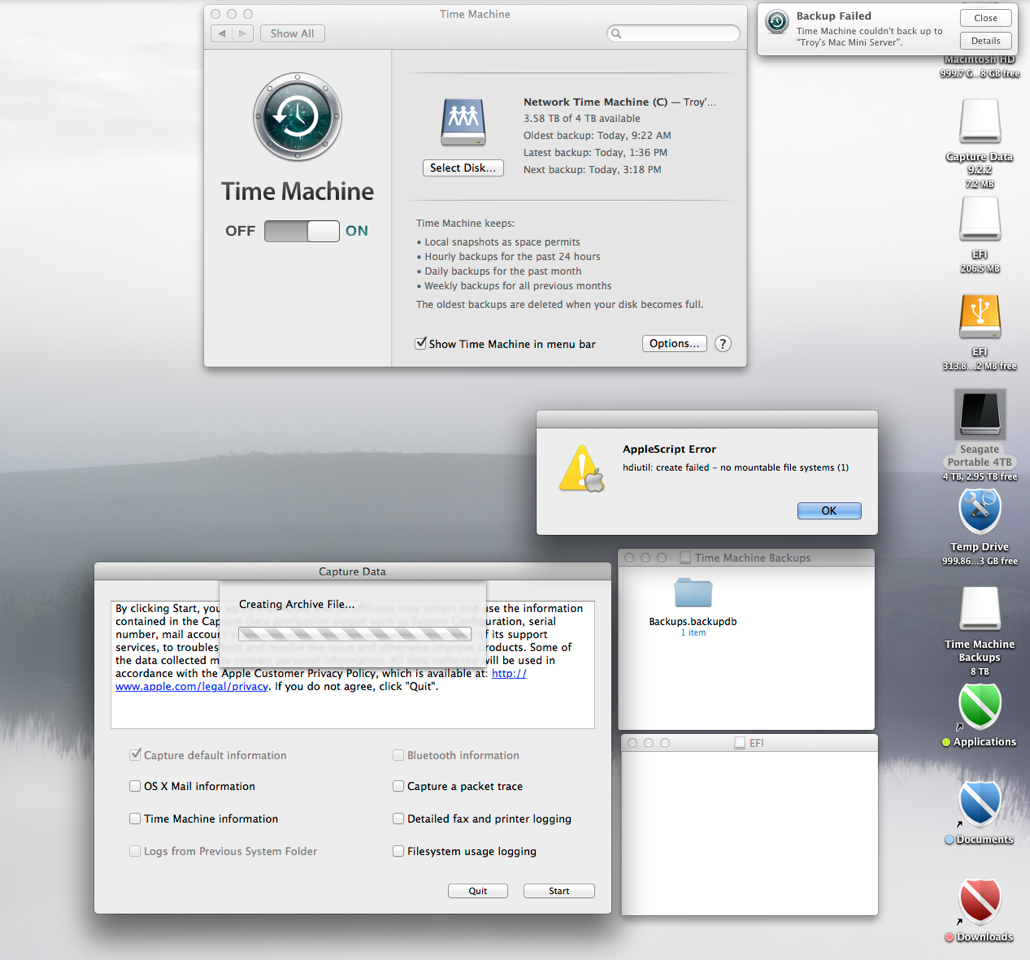Check the Time Machine information checkbox
This screenshot has height=960, width=1030.
[135, 818]
